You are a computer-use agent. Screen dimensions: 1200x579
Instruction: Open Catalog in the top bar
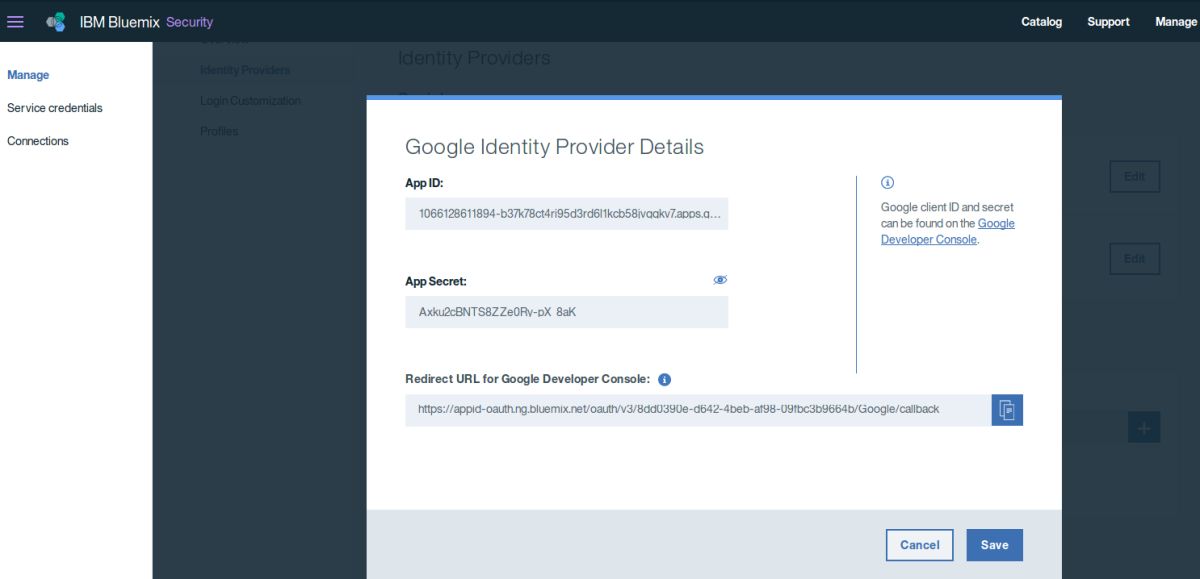coord(1041,21)
